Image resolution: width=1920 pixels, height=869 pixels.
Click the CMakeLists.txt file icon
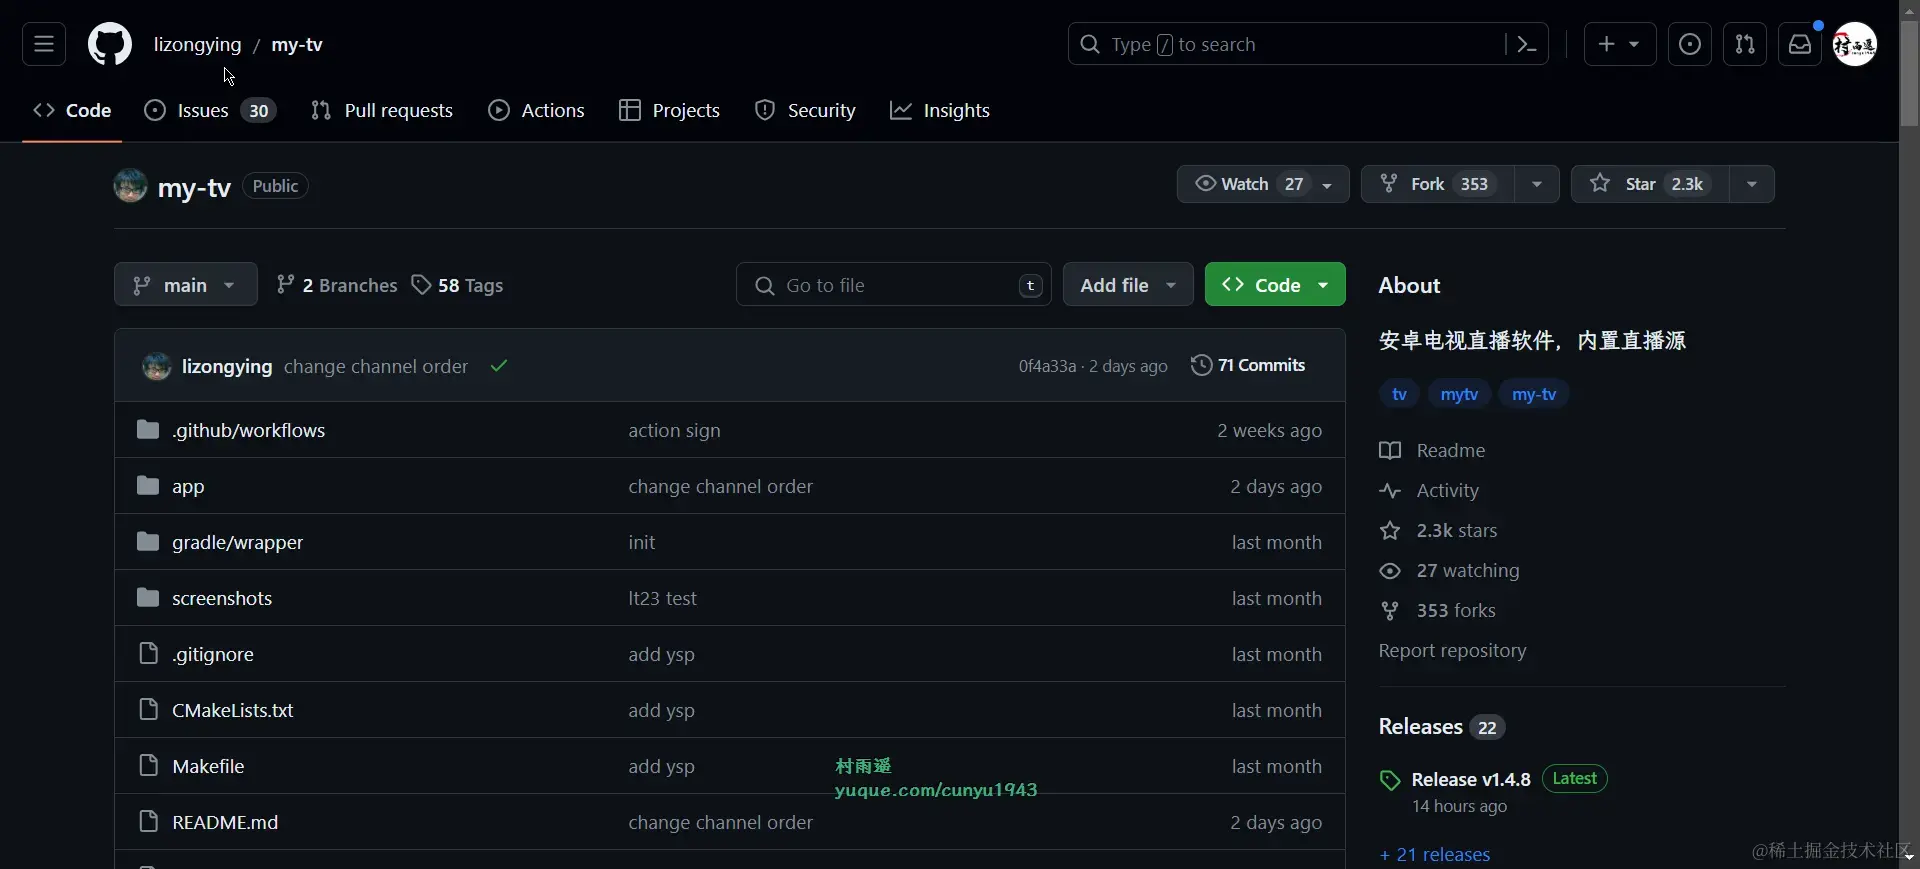pyautogui.click(x=148, y=709)
